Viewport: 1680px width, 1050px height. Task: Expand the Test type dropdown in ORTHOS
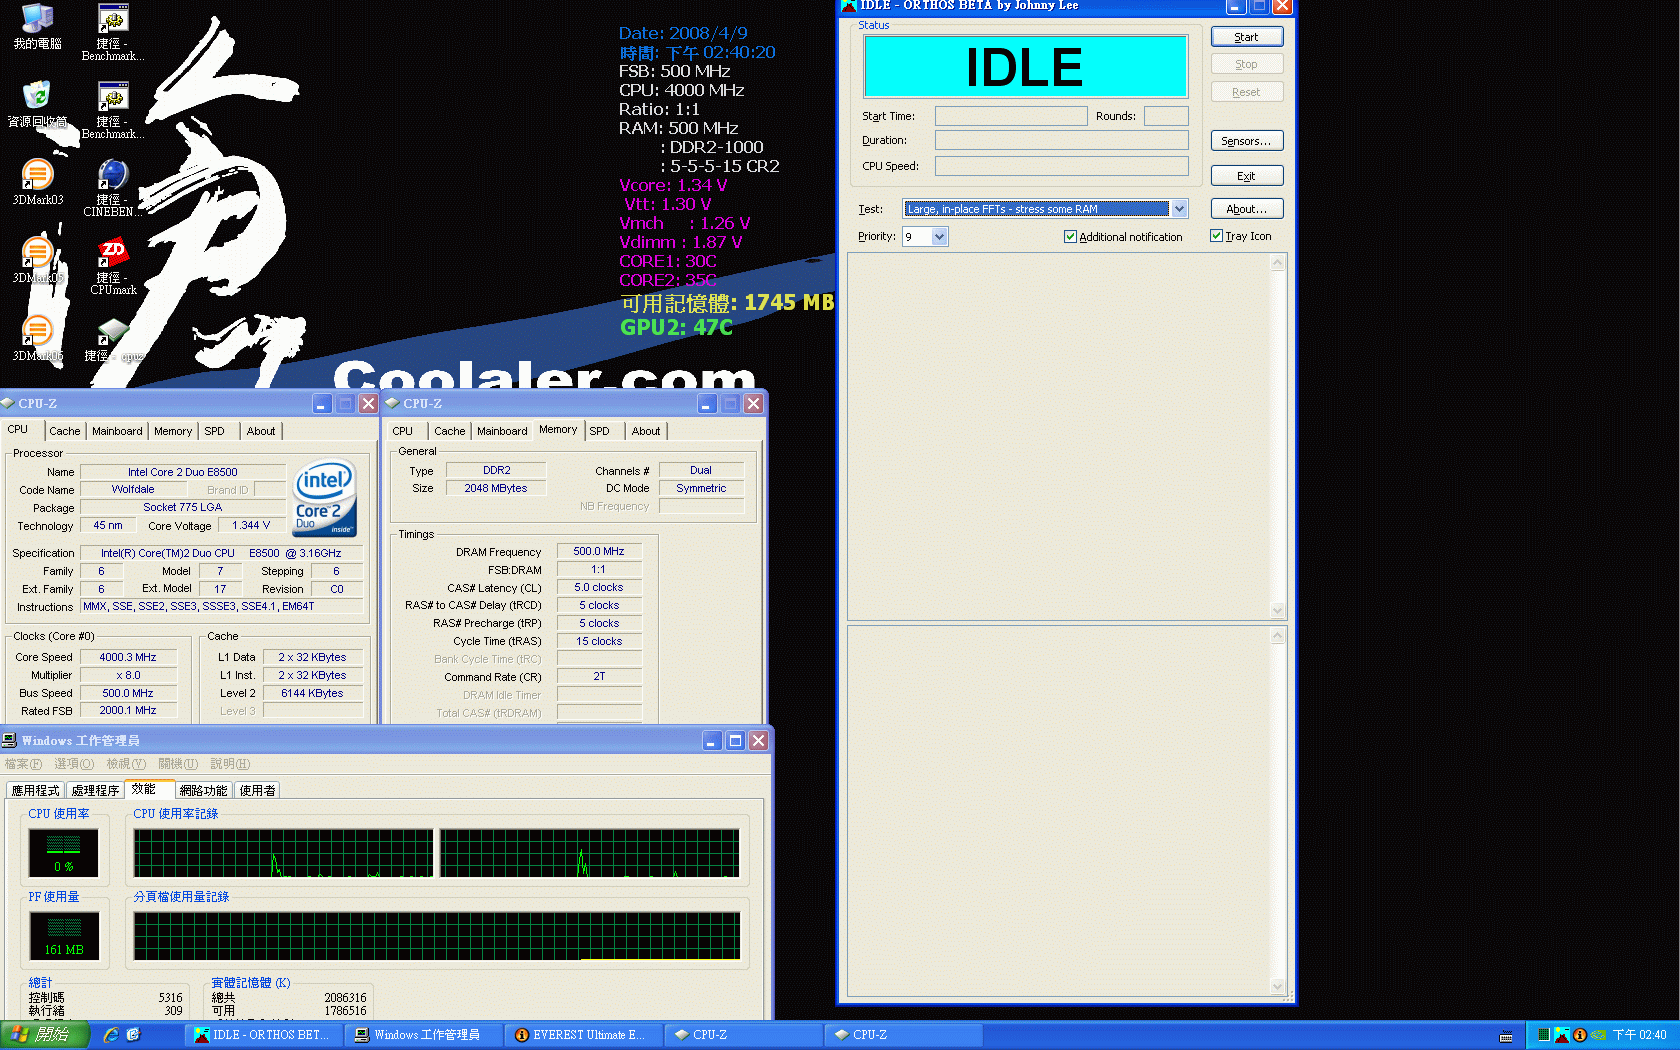pos(1179,209)
